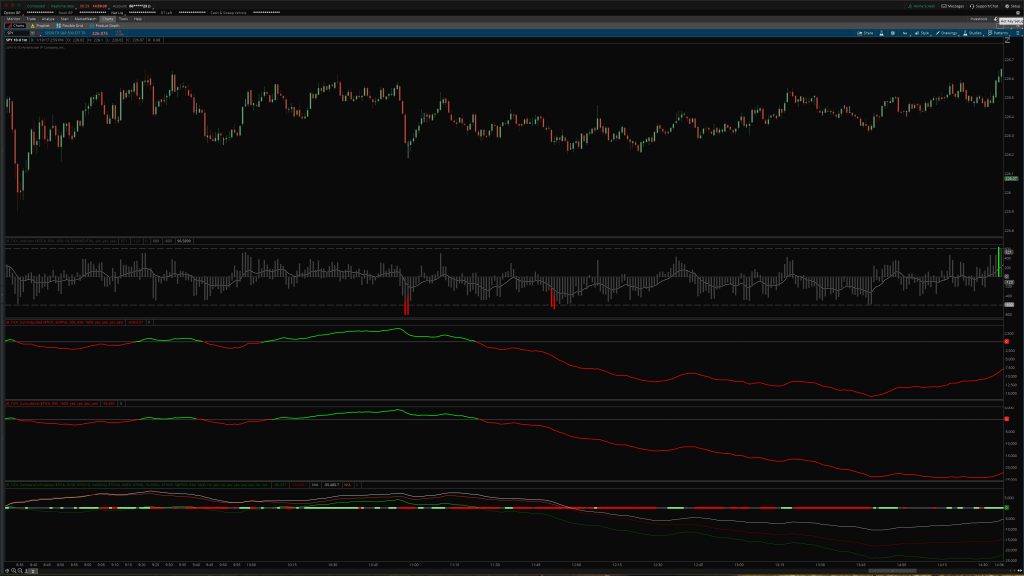
Task: Select the Charts main tab
Action: point(108,19)
